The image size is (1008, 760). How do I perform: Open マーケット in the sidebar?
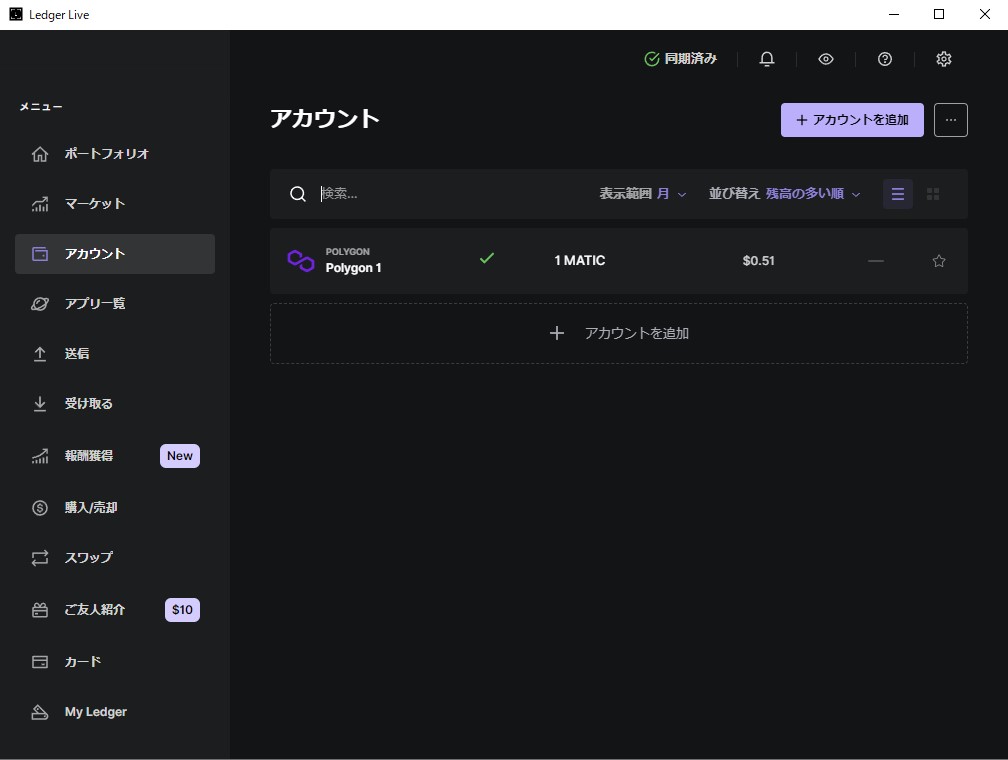click(114, 204)
